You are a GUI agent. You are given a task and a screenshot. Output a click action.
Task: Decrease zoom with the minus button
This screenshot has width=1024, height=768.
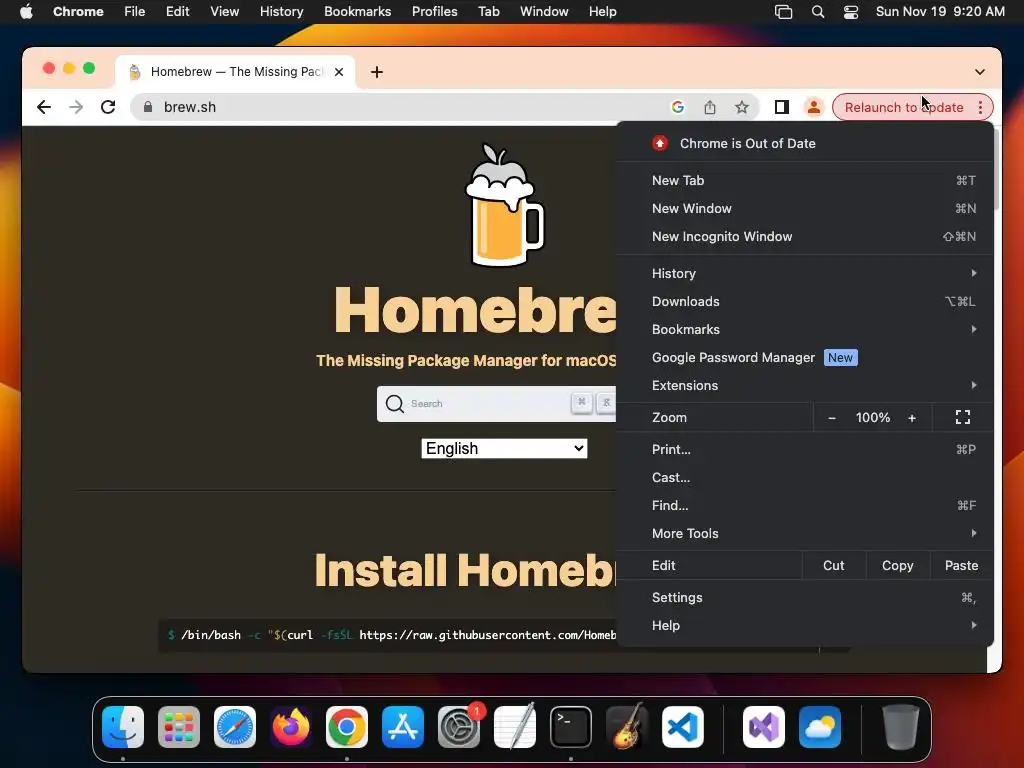[831, 418]
